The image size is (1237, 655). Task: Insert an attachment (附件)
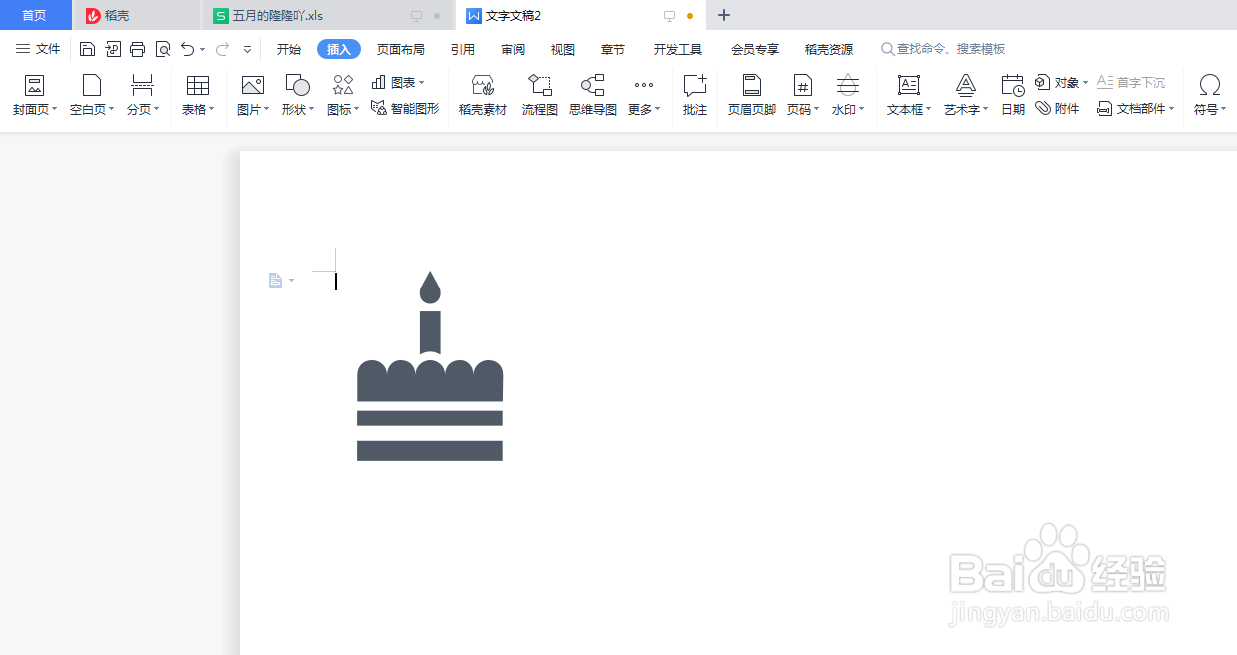[1057, 108]
